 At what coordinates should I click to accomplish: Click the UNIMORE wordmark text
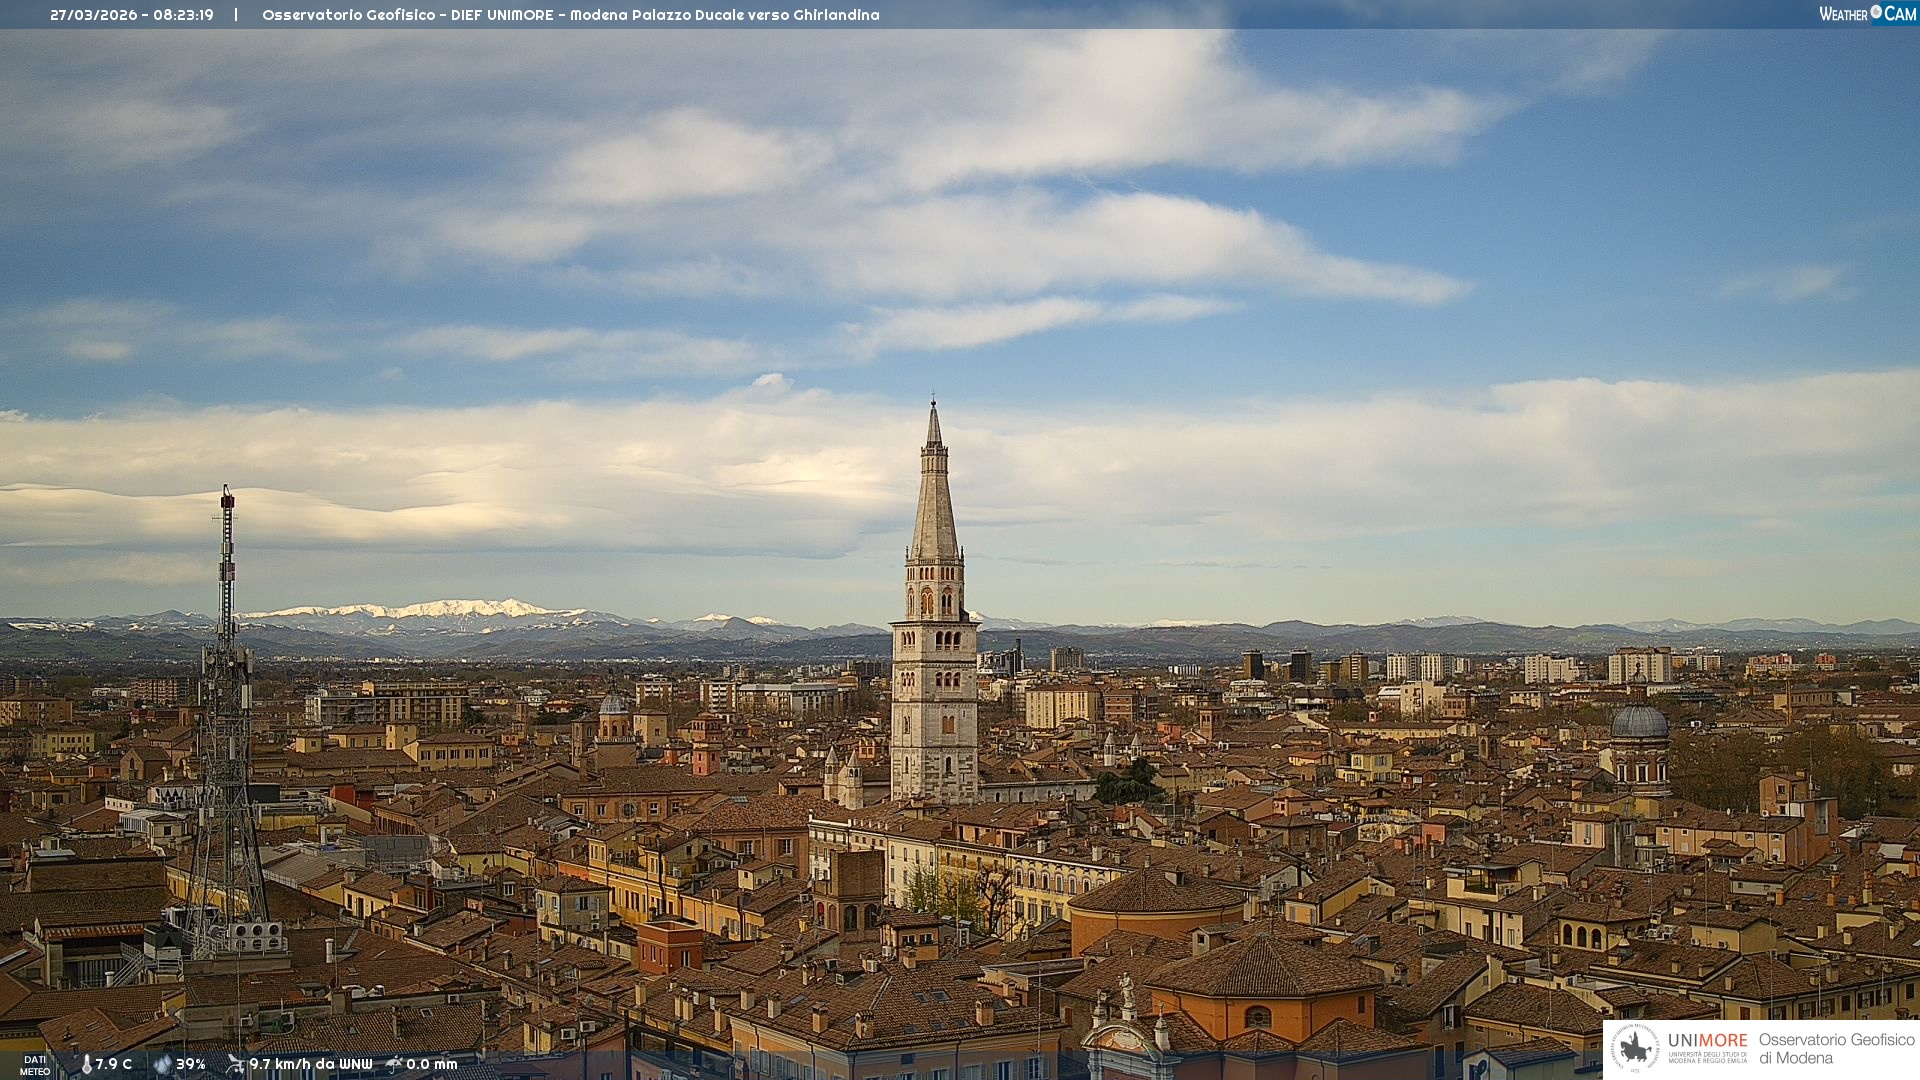[x=1707, y=1040]
